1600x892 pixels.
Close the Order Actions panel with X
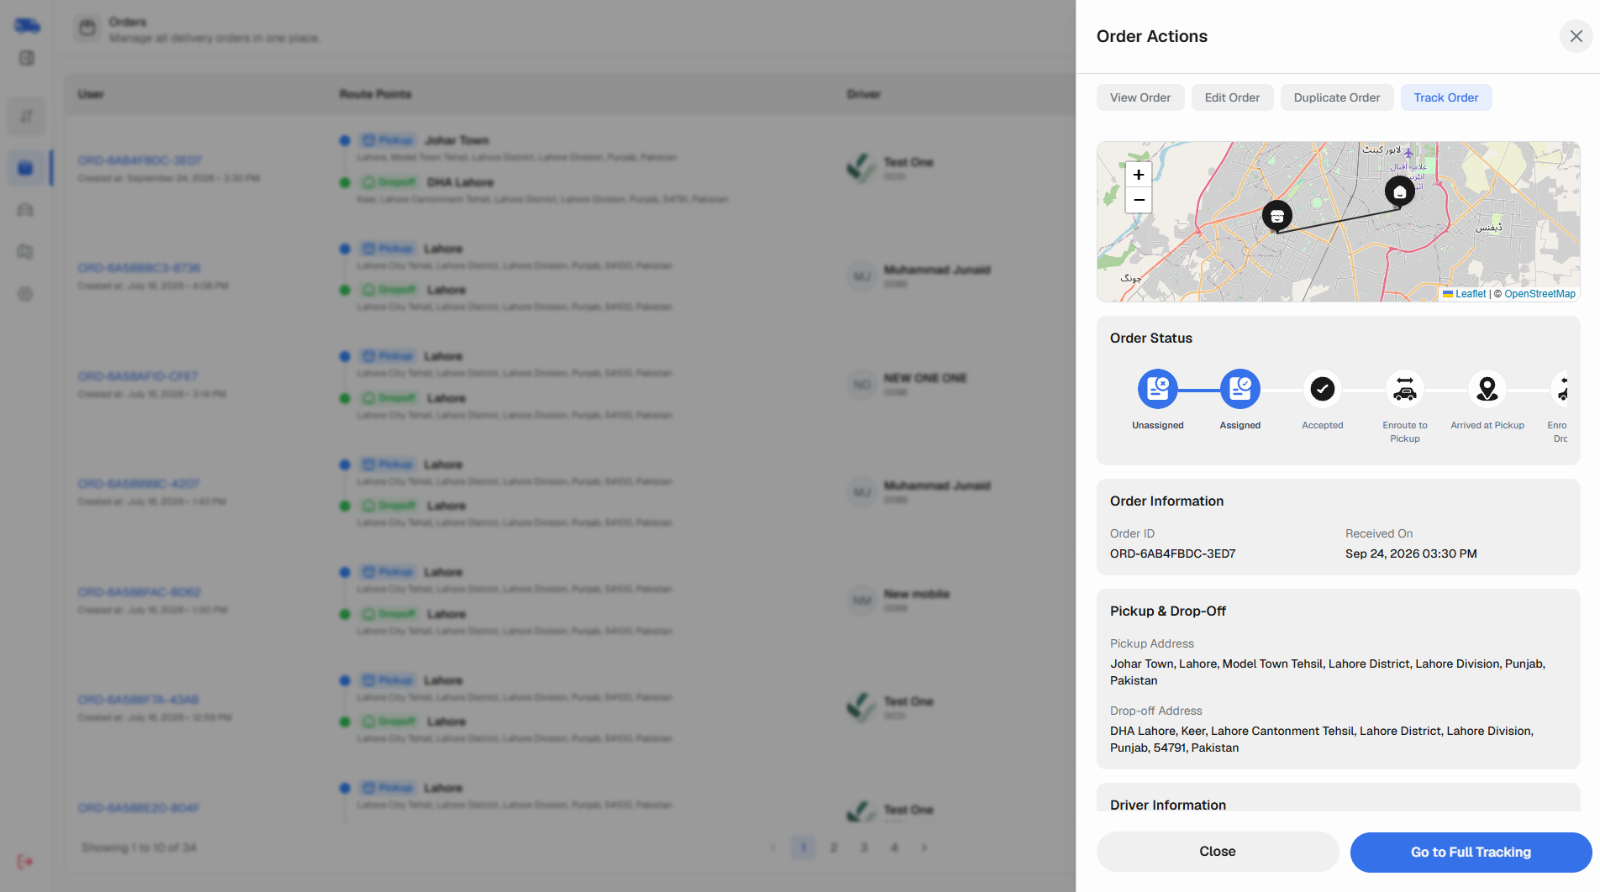[x=1576, y=36]
